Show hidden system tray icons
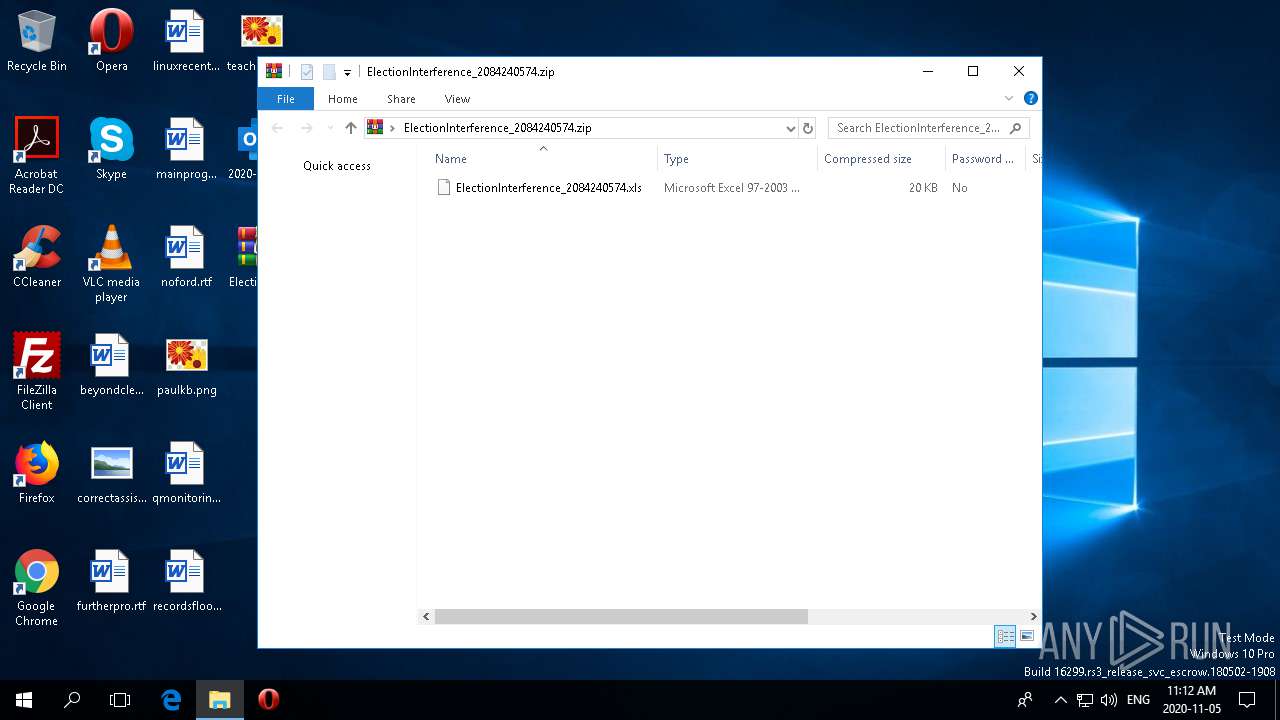 pyautogui.click(x=1060, y=700)
